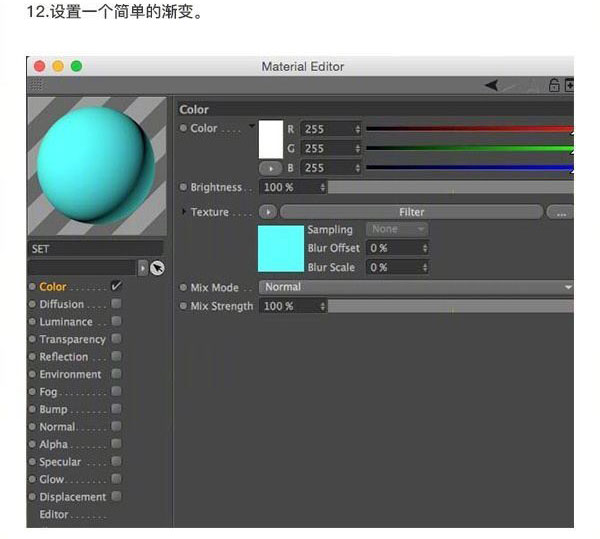The image size is (600, 539).
Task: Click the Blur Offset stepper arrows
Action: [x=425, y=248]
